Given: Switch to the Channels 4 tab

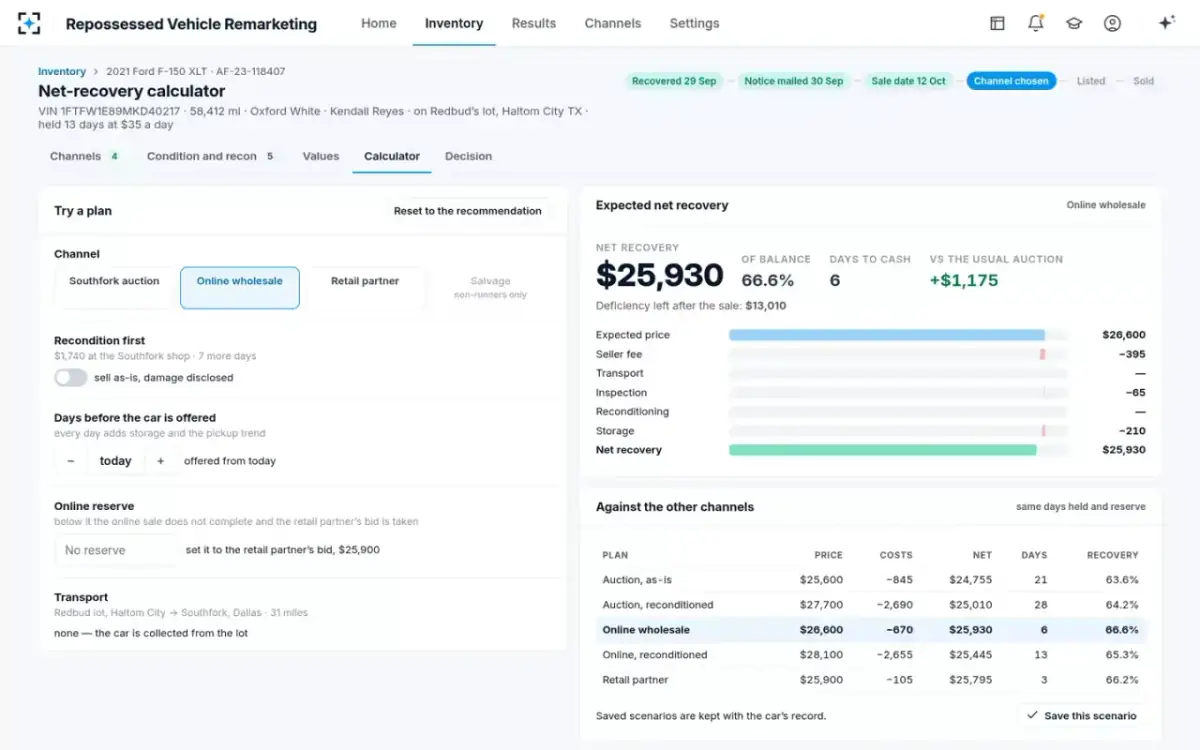Looking at the screenshot, I should [x=85, y=156].
